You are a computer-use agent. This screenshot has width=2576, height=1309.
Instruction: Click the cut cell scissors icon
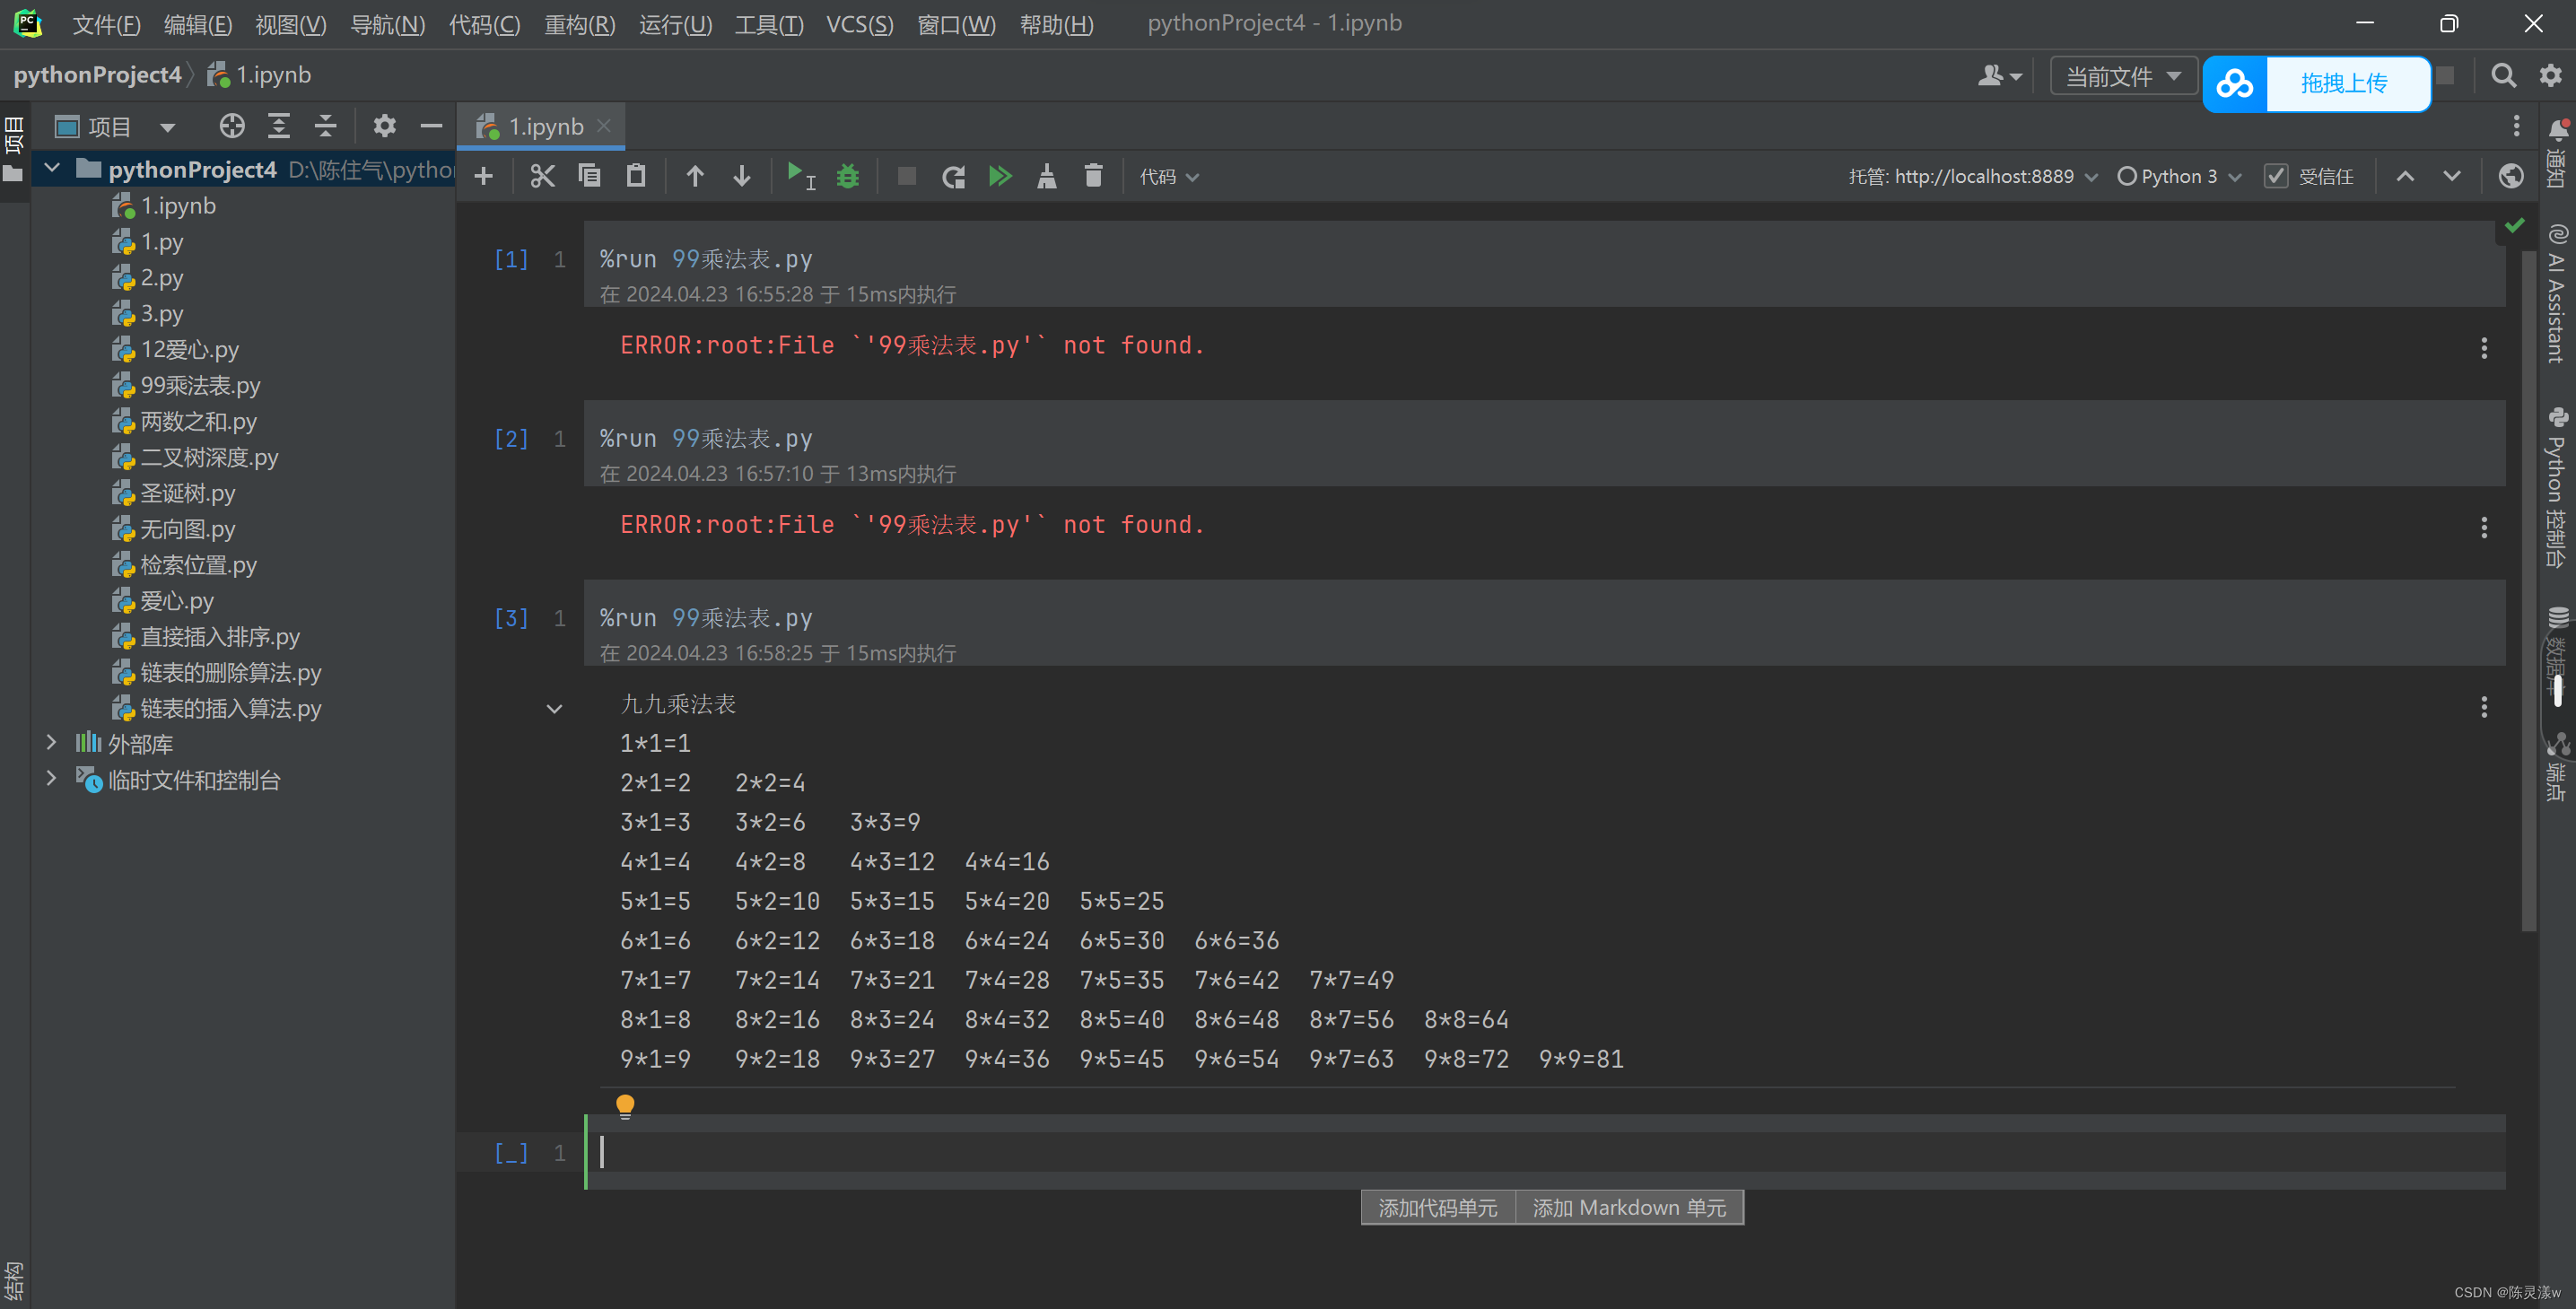[542, 177]
